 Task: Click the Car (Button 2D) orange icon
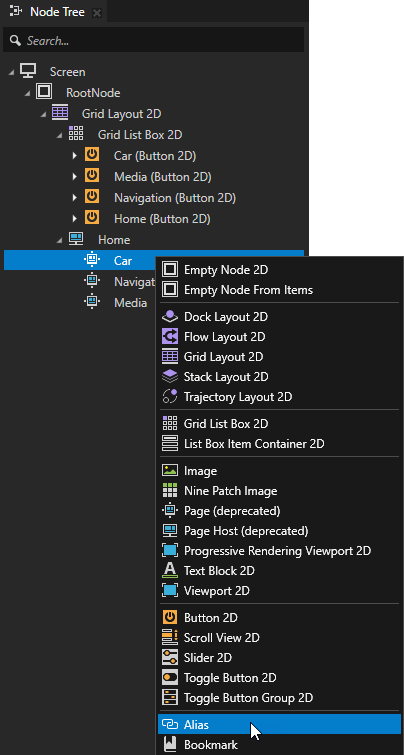coord(91,155)
